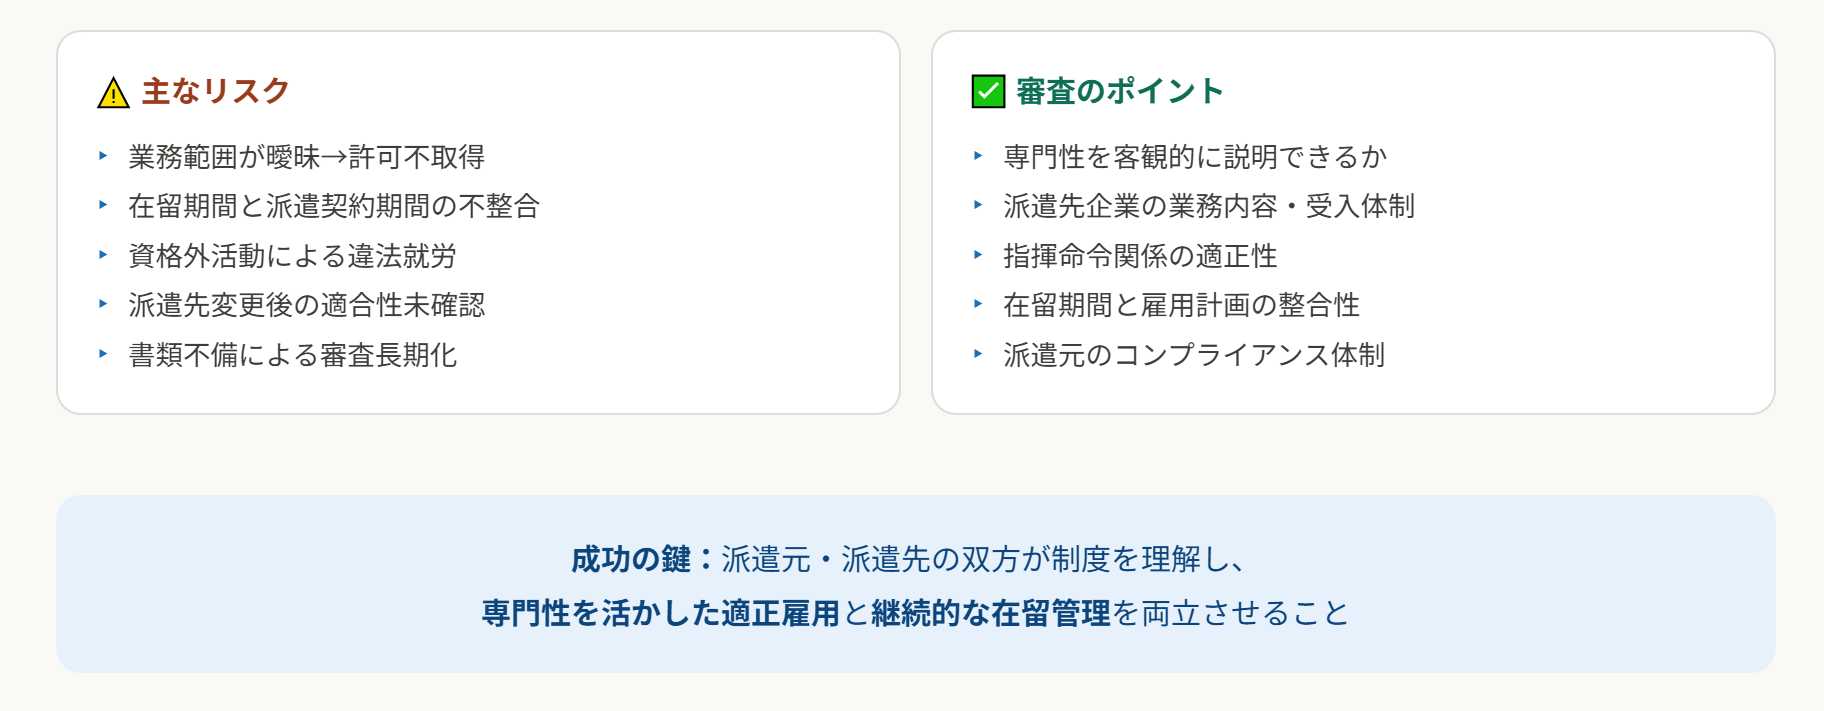Screen dimensions: 1824x711
Task: Click the arrow bullet beside 書類不備による審査長期化
Action: pos(103,354)
